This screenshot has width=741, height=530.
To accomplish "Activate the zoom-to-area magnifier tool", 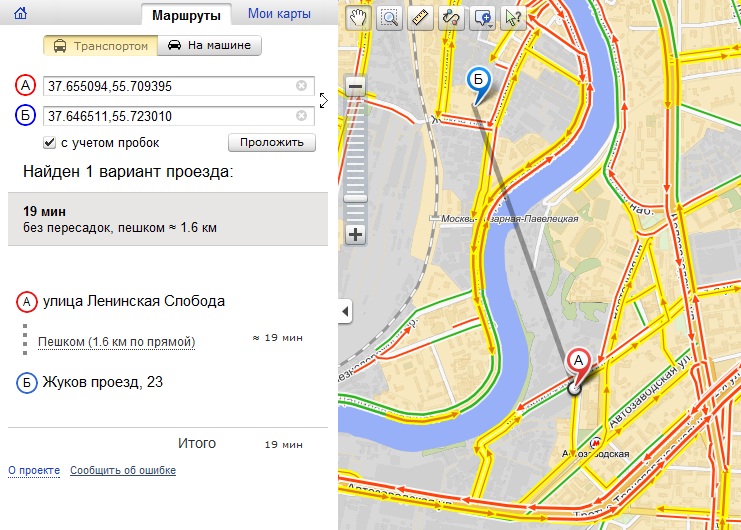I will pyautogui.click(x=389, y=17).
